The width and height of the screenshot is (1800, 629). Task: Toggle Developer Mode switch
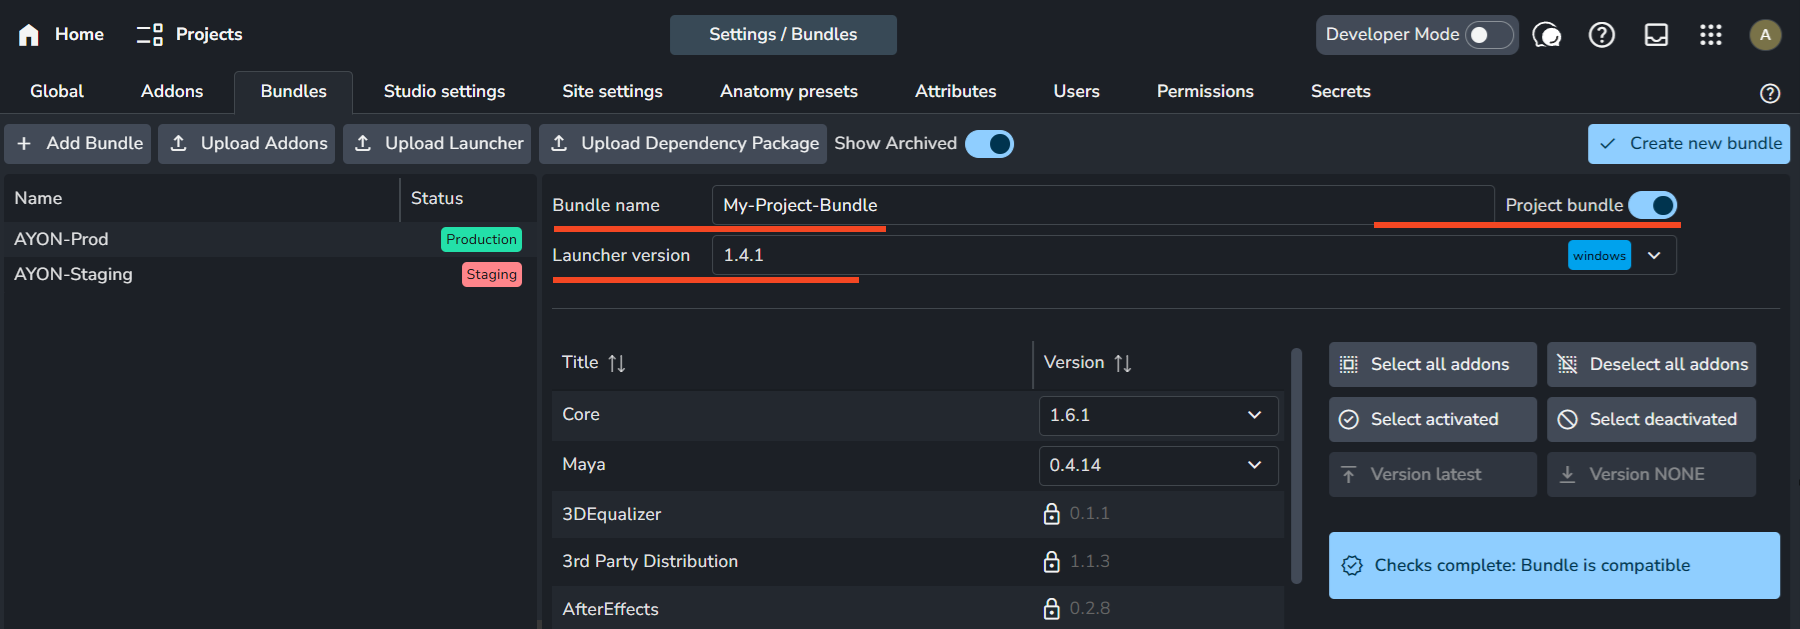pyautogui.click(x=1488, y=35)
